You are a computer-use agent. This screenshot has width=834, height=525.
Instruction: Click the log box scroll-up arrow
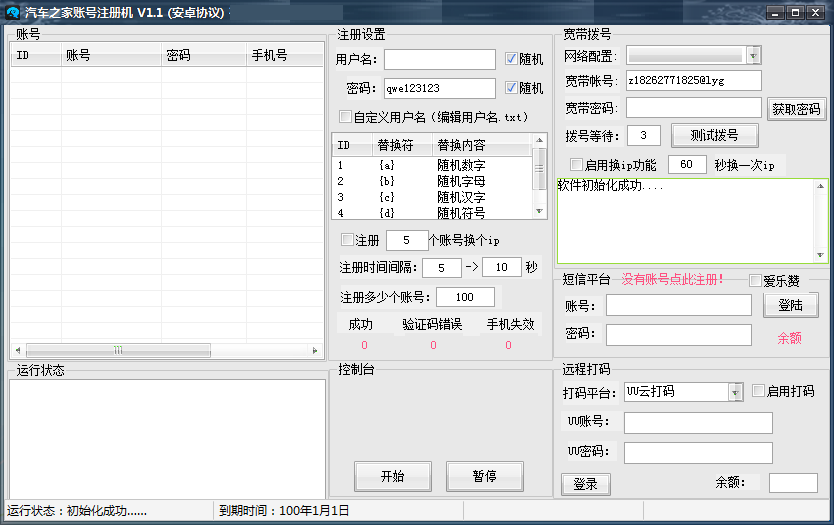click(820, 186)
